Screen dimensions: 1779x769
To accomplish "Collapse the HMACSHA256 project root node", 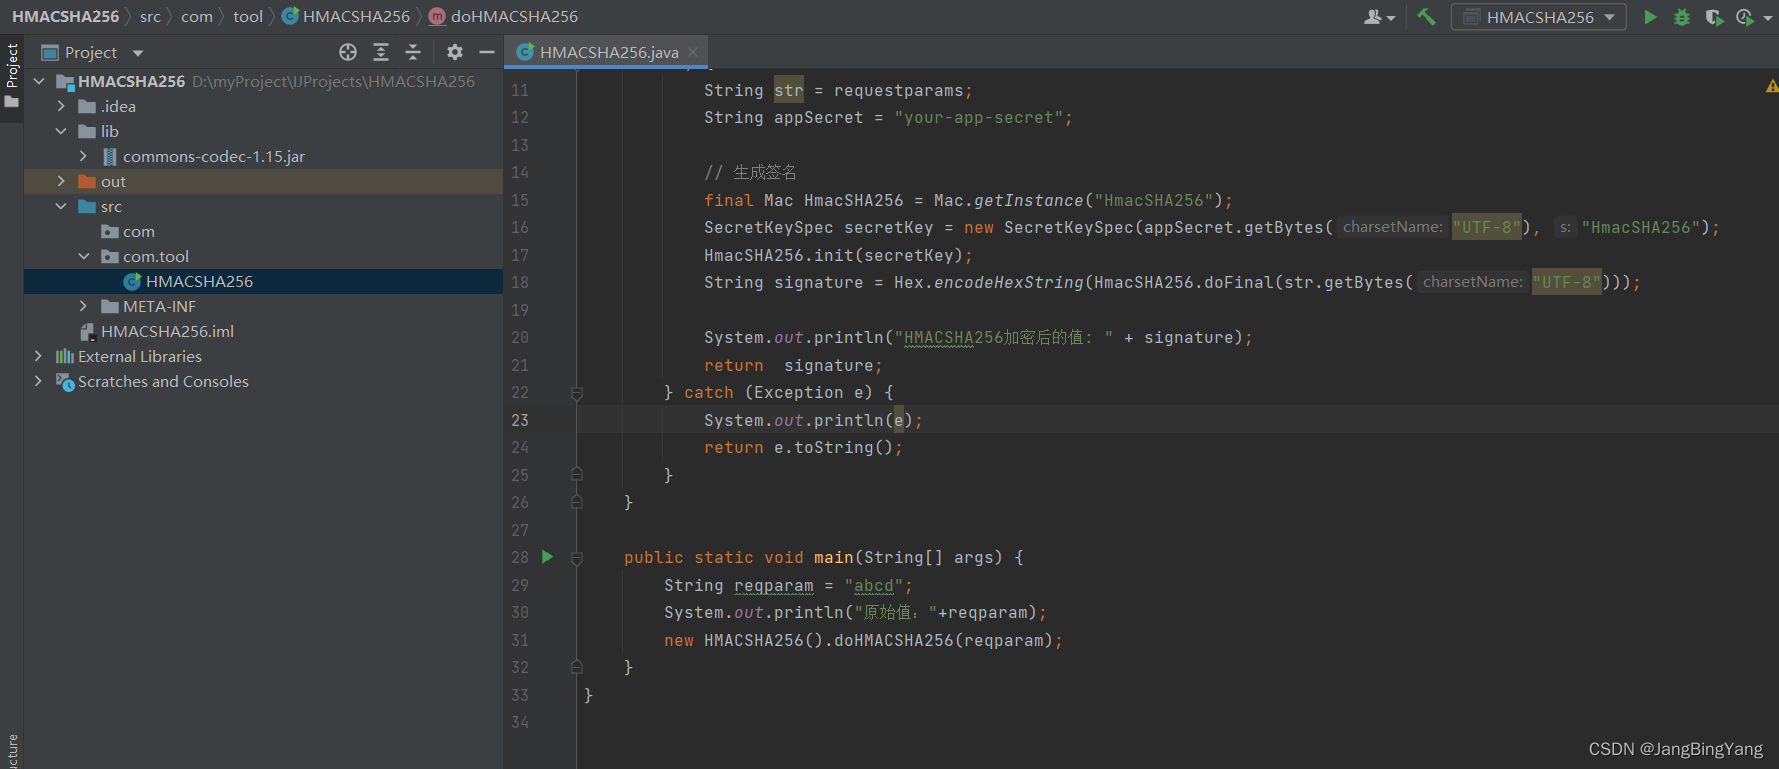I will coord(39,81).
